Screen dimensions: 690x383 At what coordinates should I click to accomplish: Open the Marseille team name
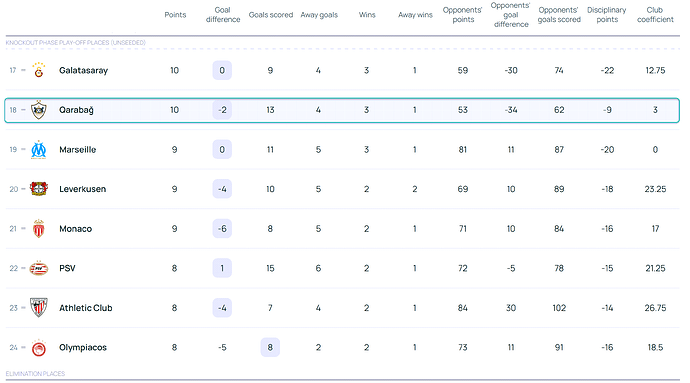coord(77,150)
